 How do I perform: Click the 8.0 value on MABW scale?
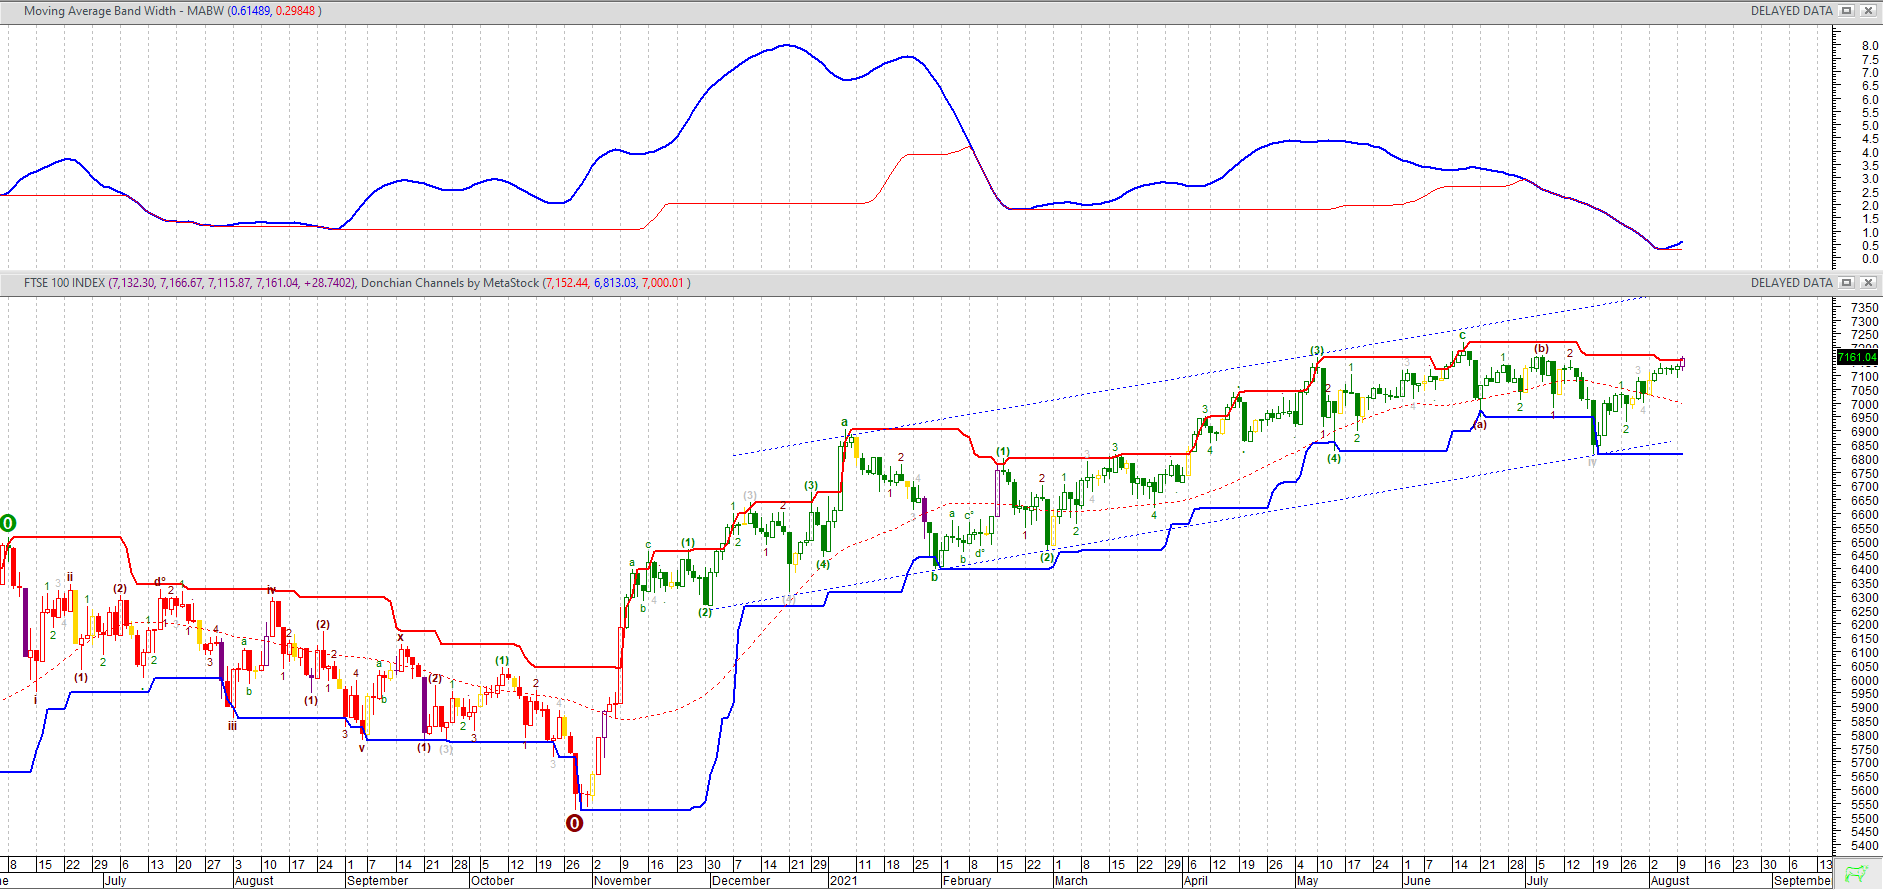pos(1869,46)
